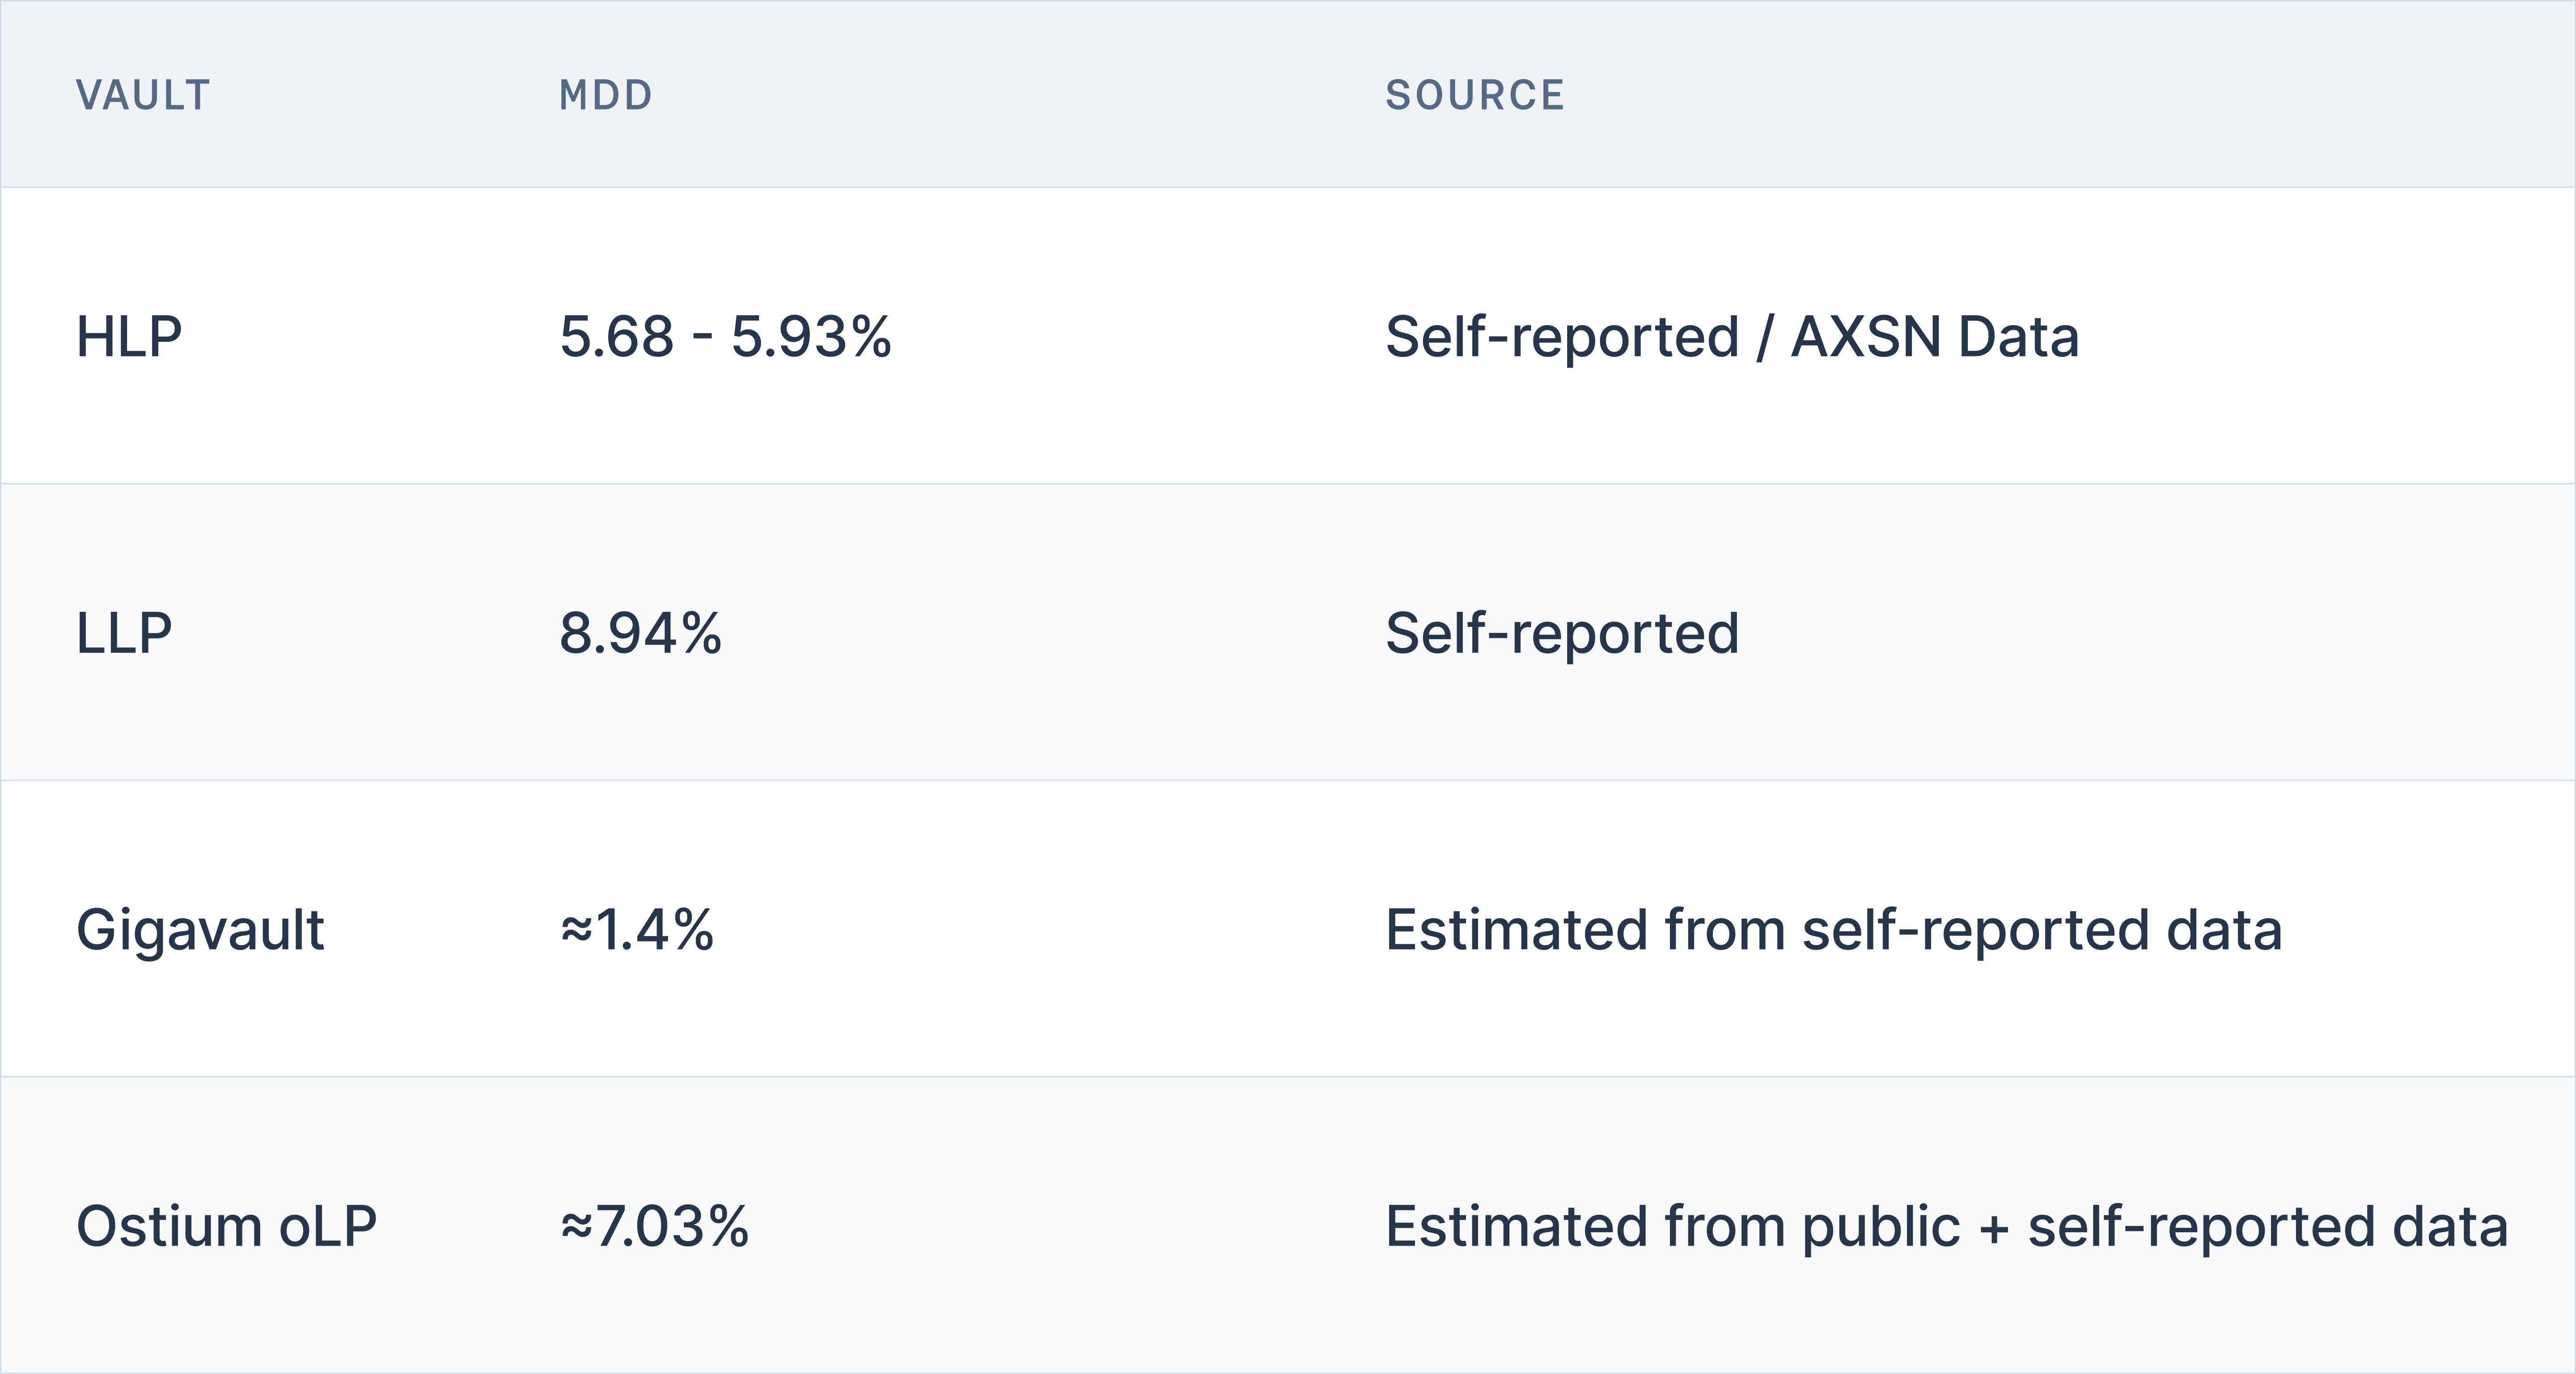This screenshot has height=1374, width=2576.
Task: Click 'Estimated from self-reported data' in Gigavault row
Action: (x=1833, y=930)
